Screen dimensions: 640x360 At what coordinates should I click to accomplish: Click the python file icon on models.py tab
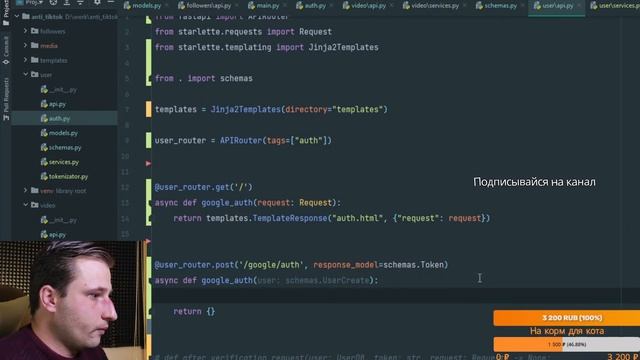127,6
